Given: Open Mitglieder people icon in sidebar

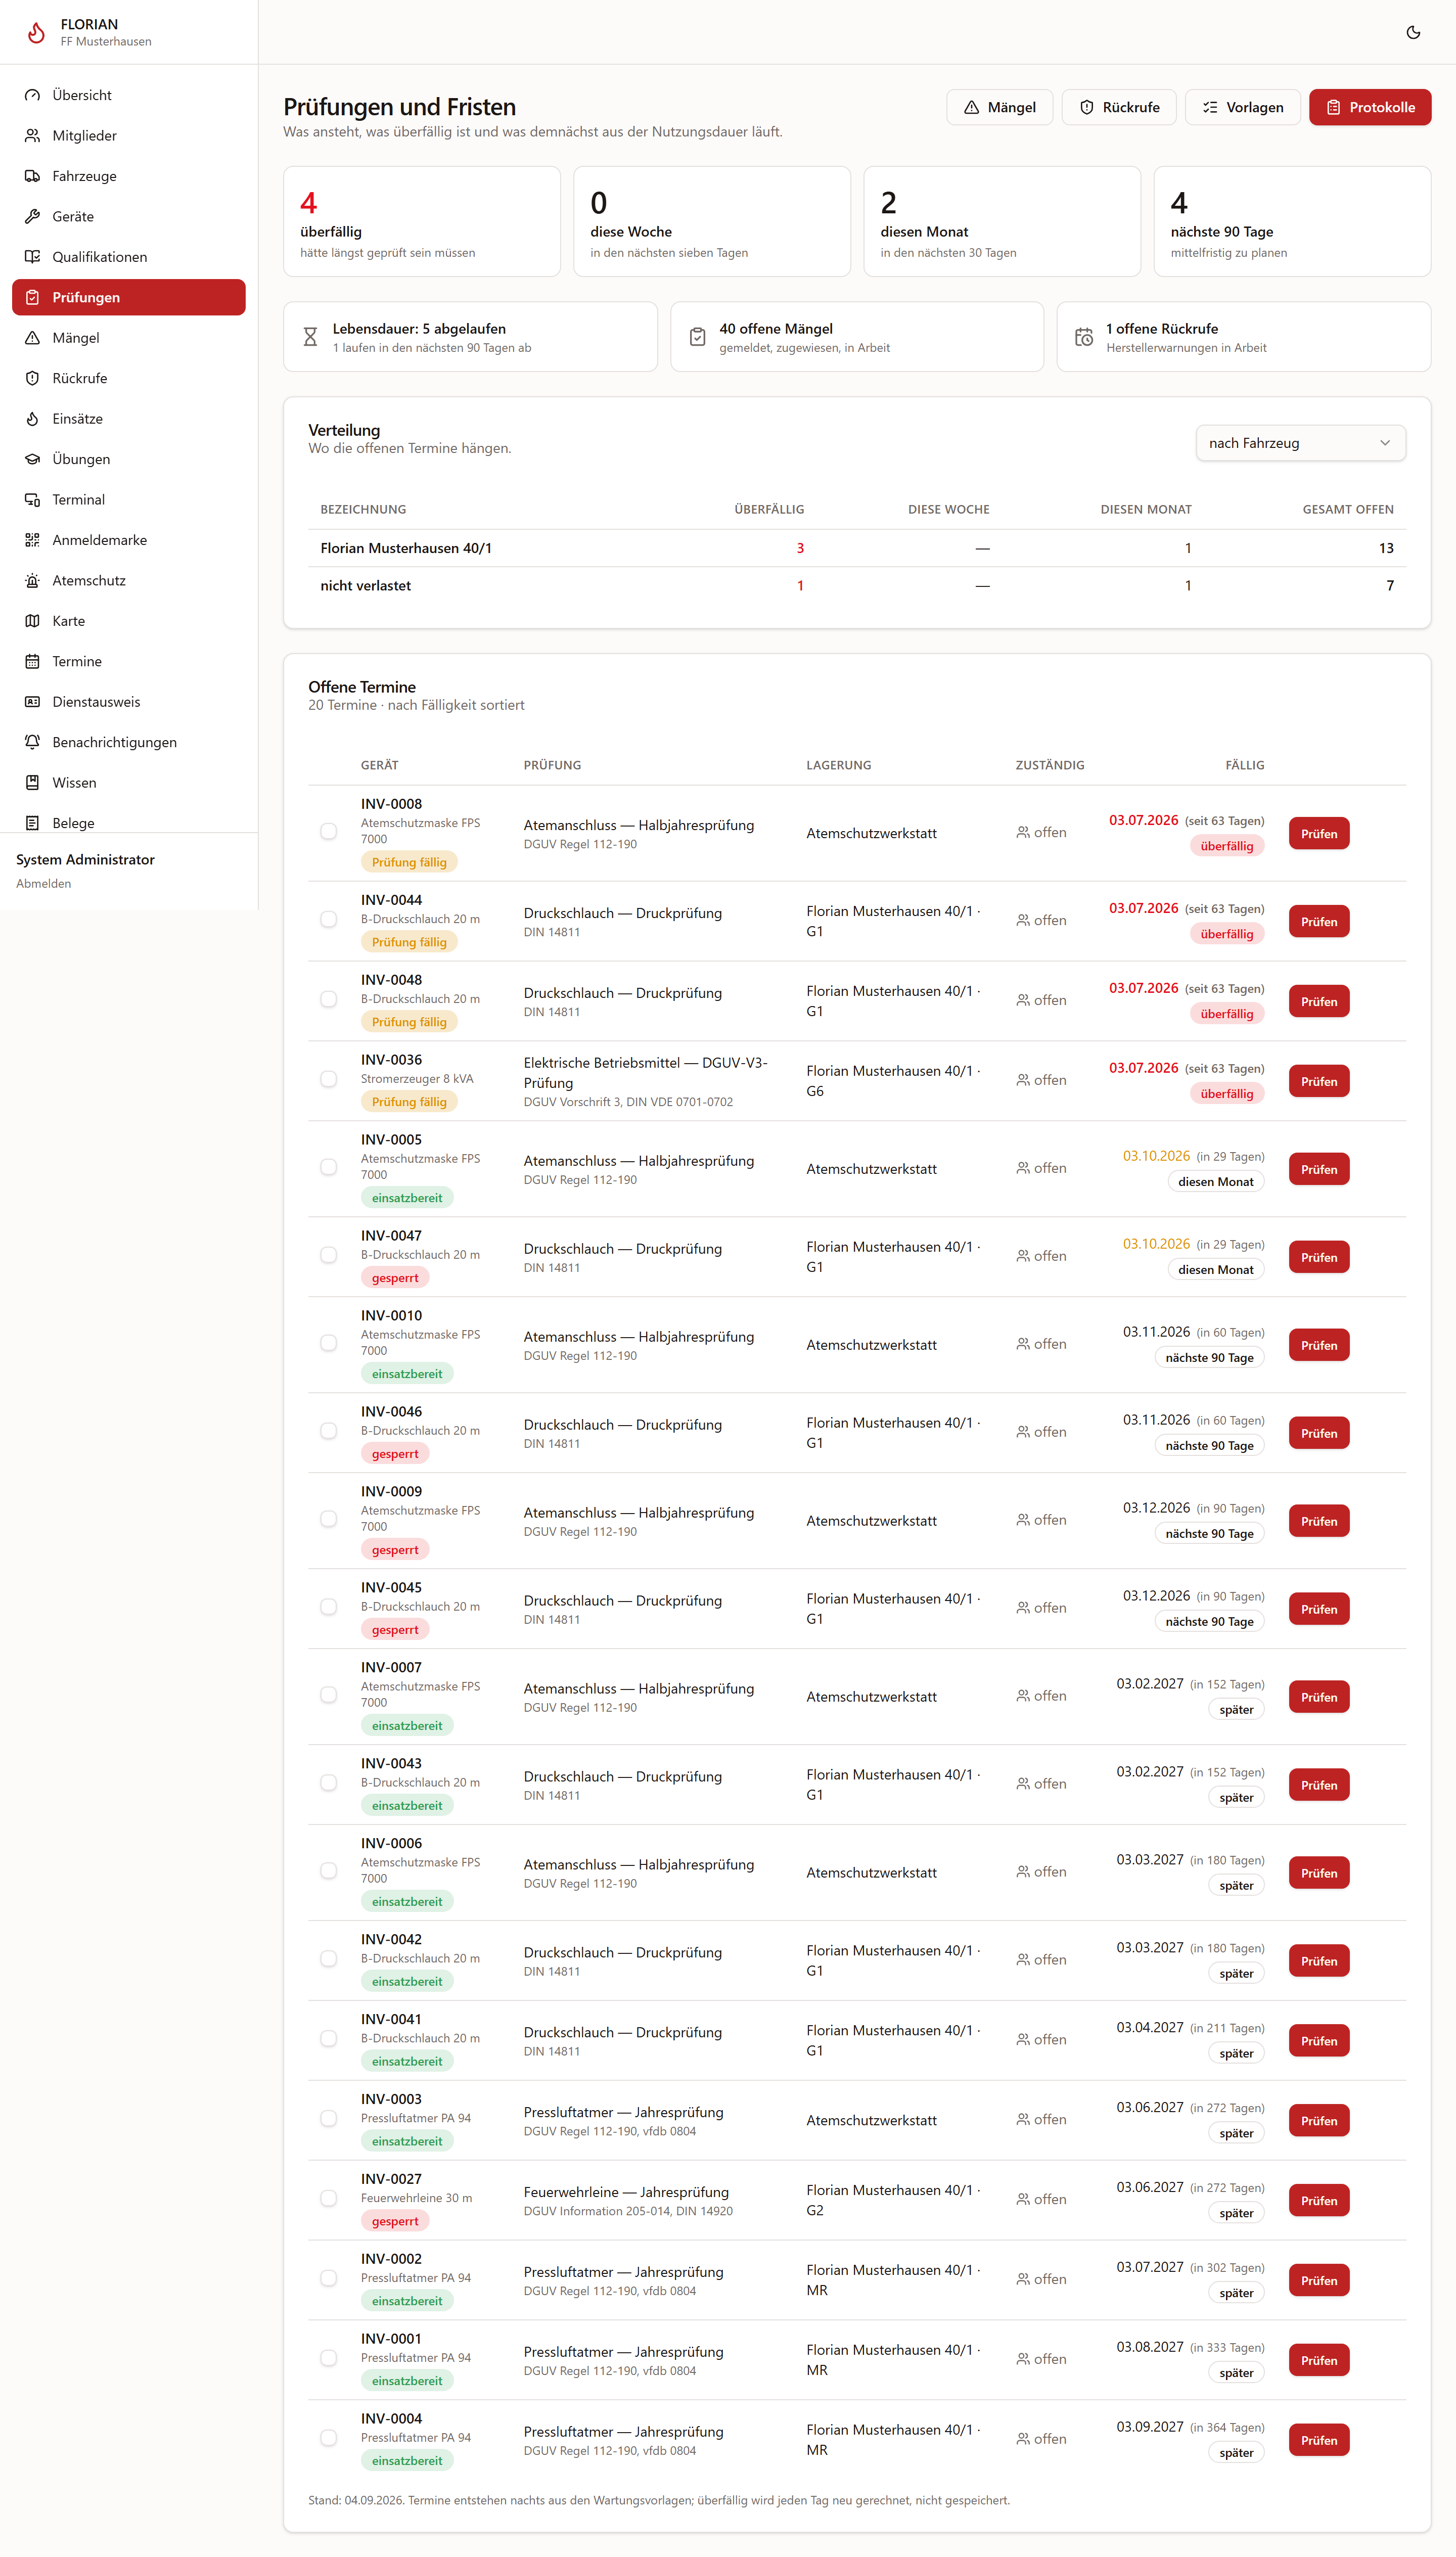Looking at the screenshot, I should click(x=33, y=135).
